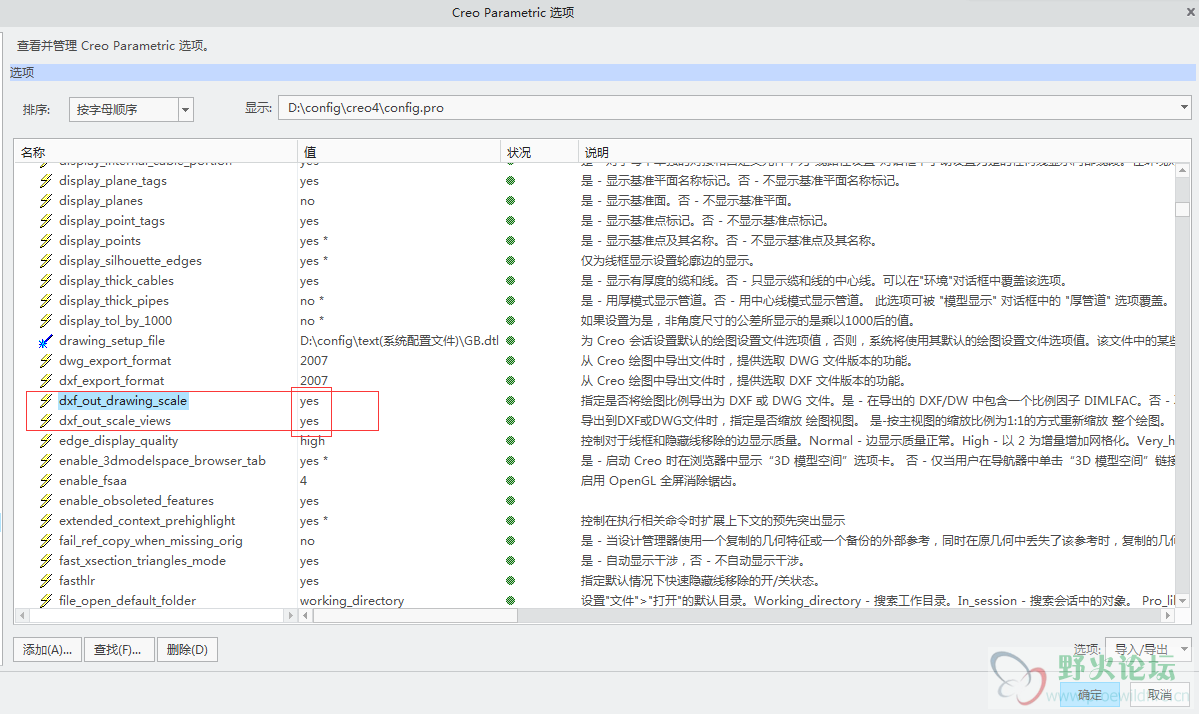Click lightning icon beside fail_ref_copy_when_missing_orig
This screenshot has height=714, width=1199.
point(46,540)
